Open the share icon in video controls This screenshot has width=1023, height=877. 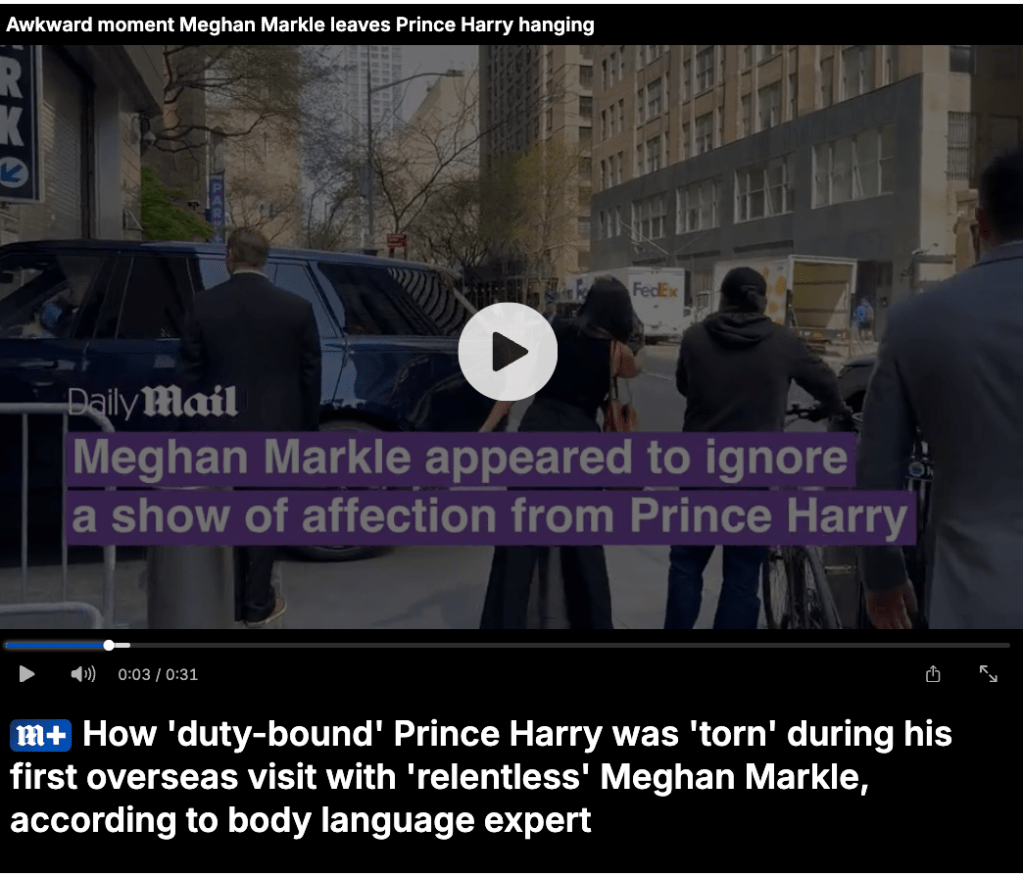click(933, 673)
